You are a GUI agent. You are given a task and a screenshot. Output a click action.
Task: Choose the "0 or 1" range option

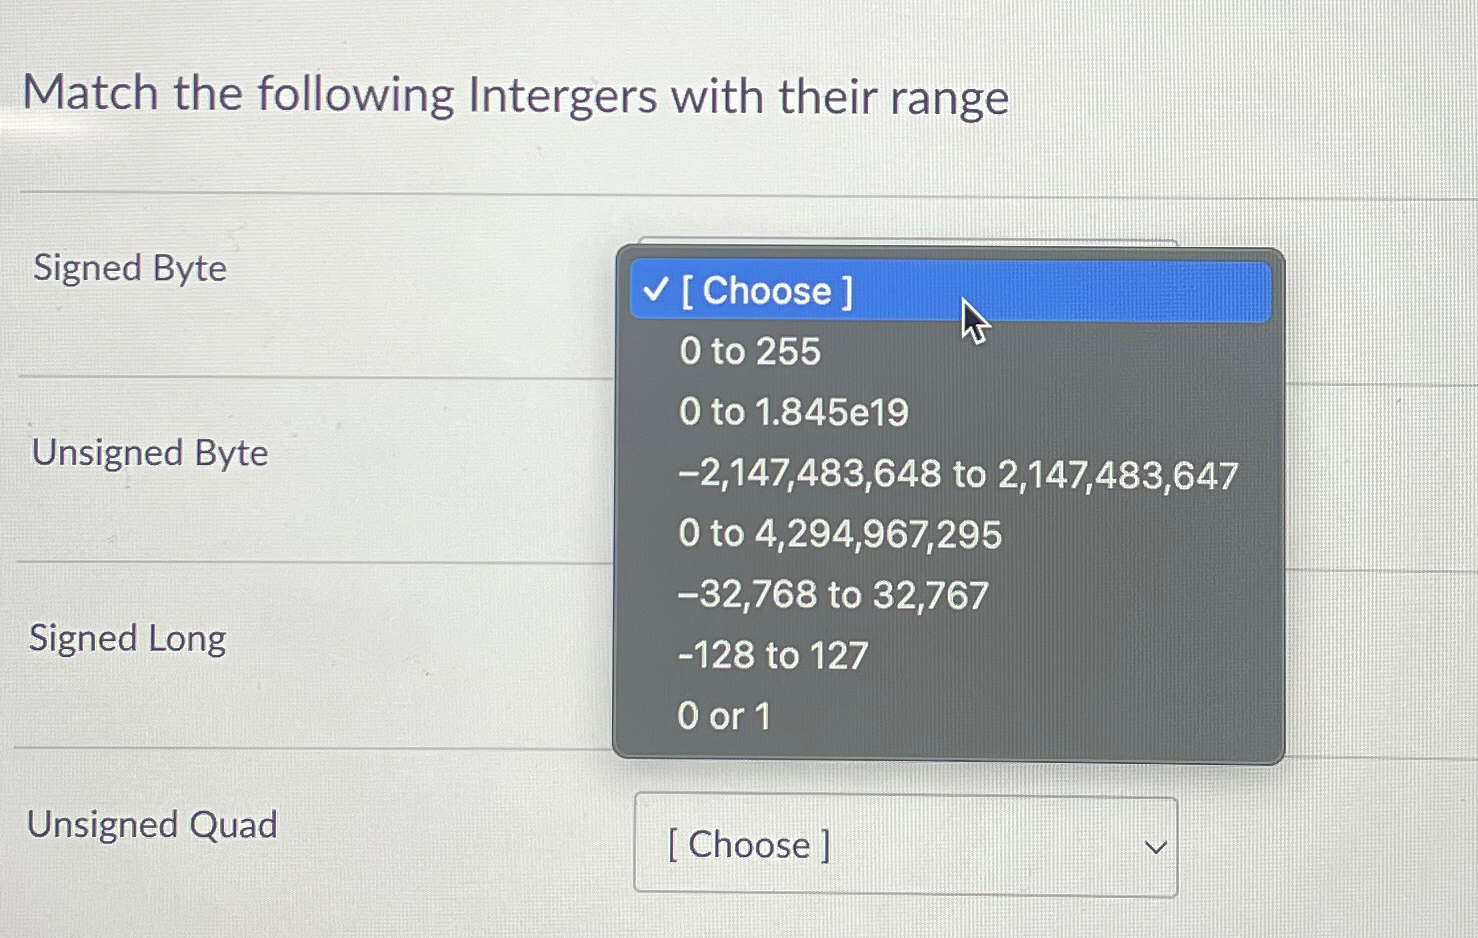725,716
